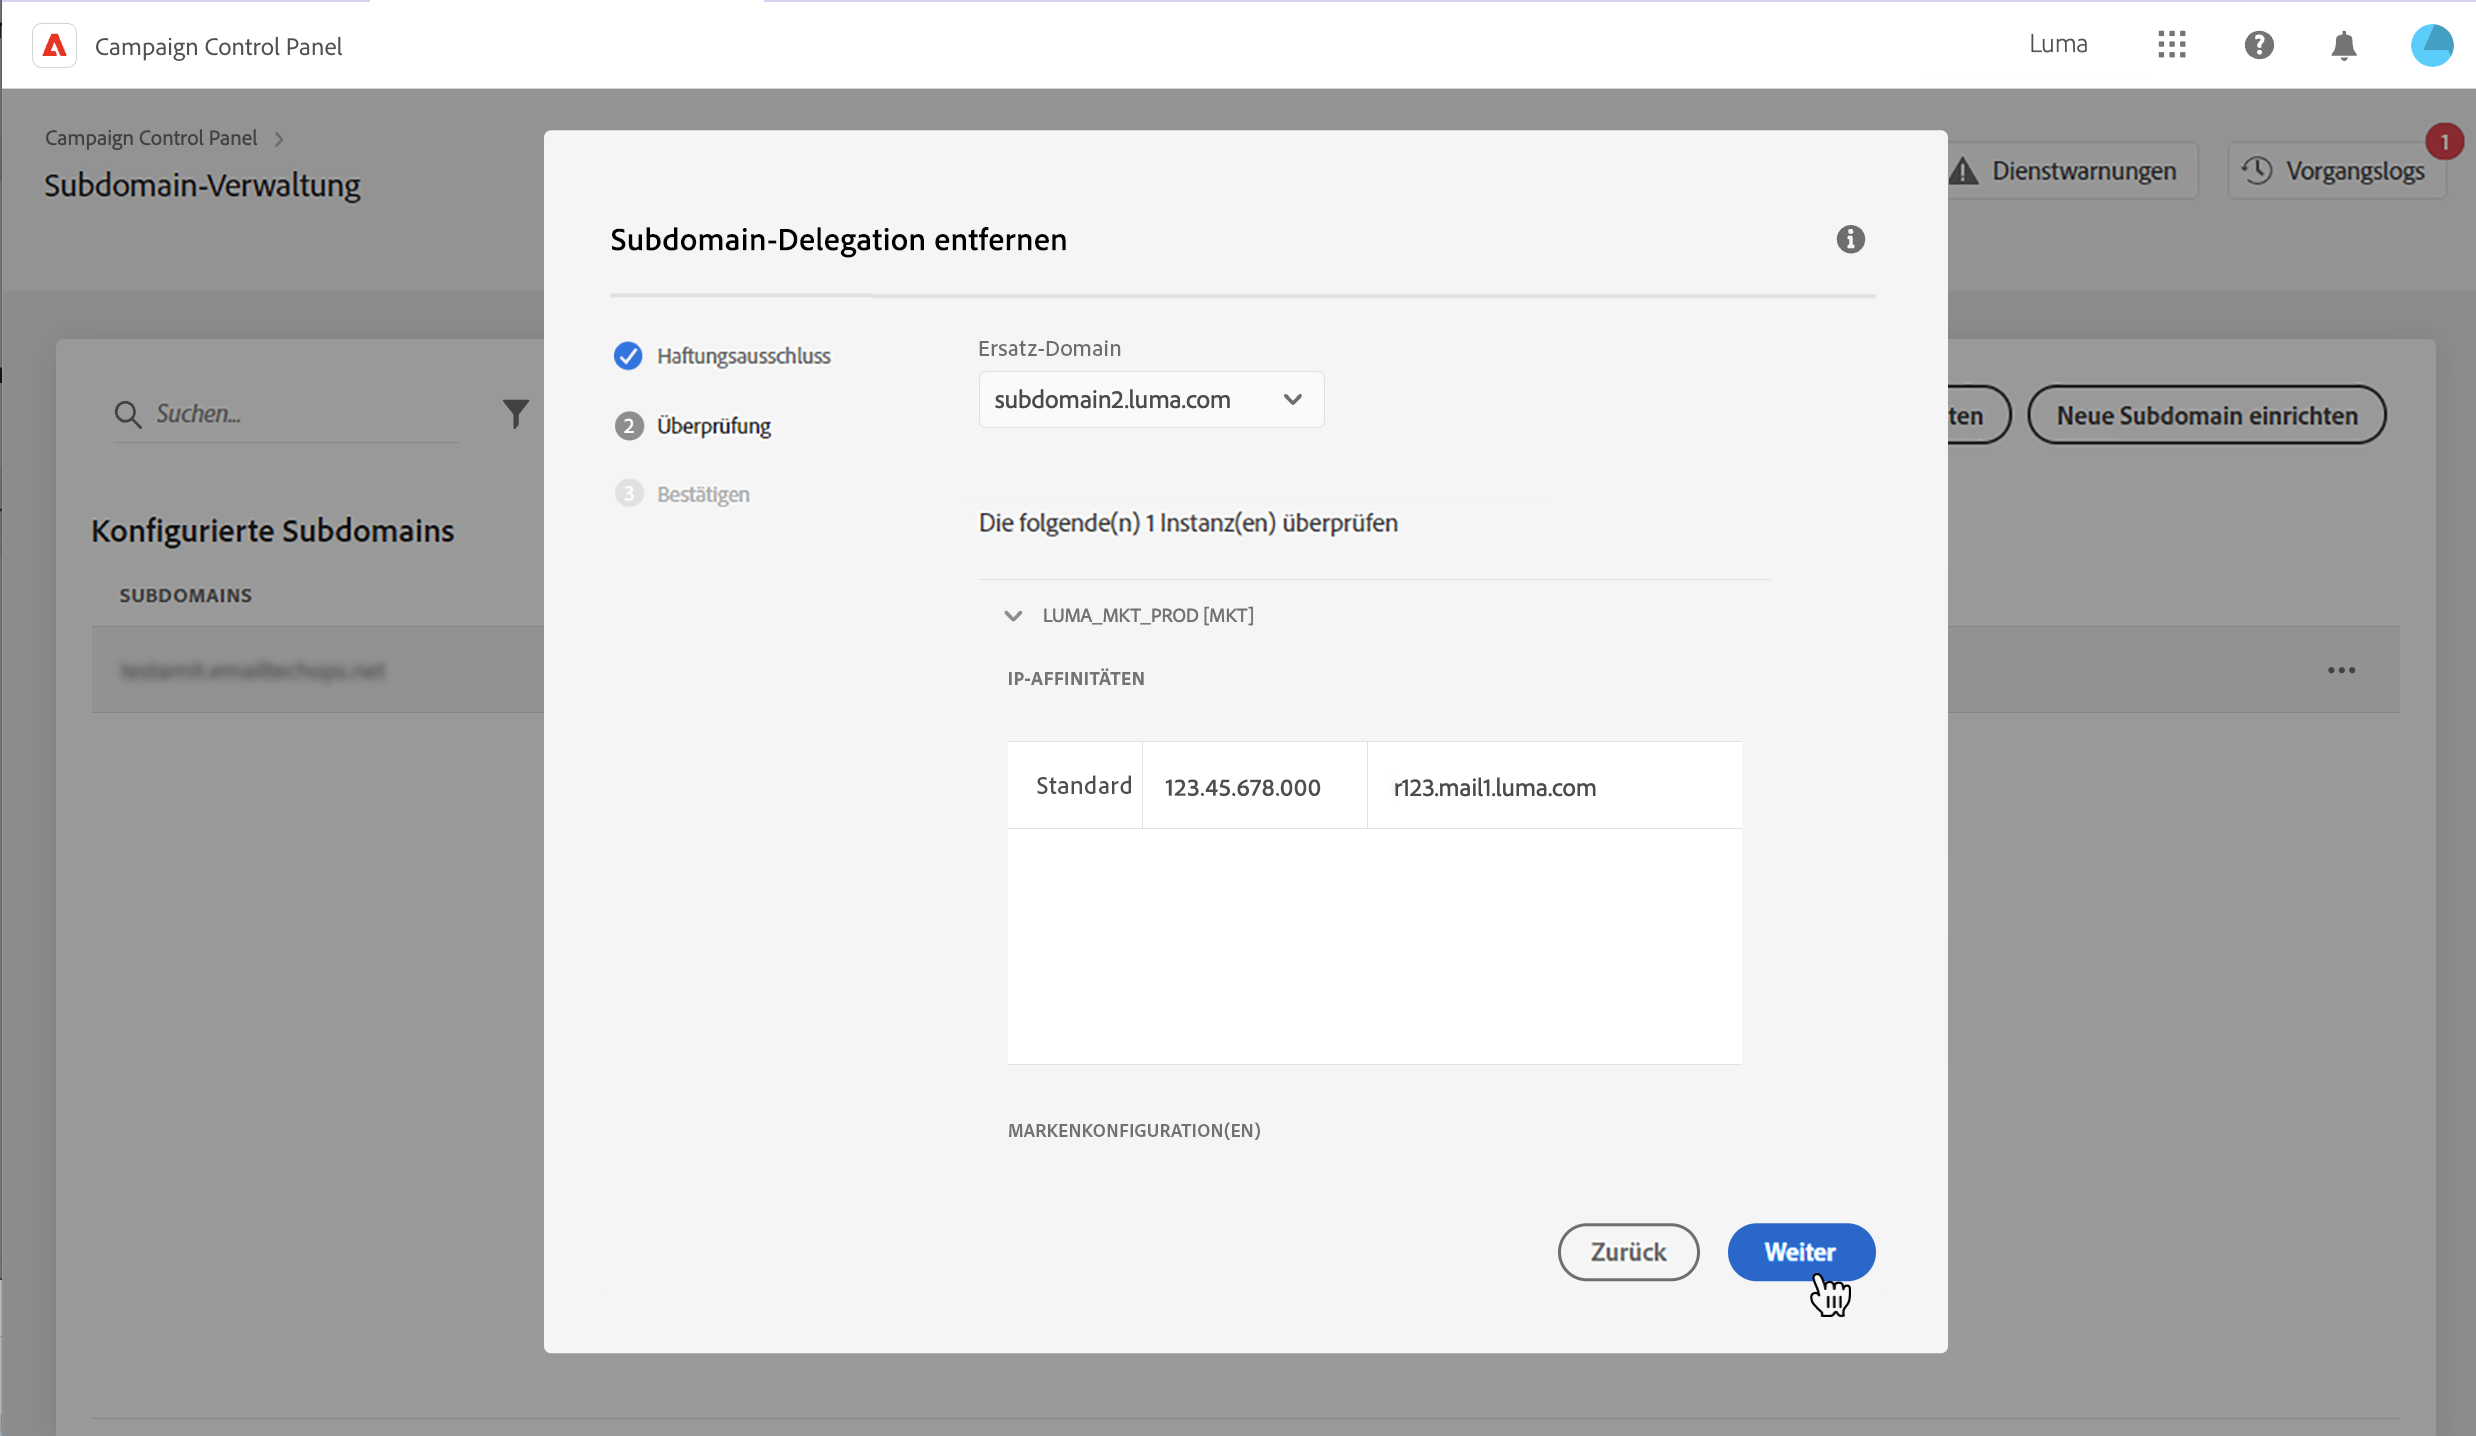Click the Suchen search field
Viewport: 2476px width, 1436px height.
point(300,414)
